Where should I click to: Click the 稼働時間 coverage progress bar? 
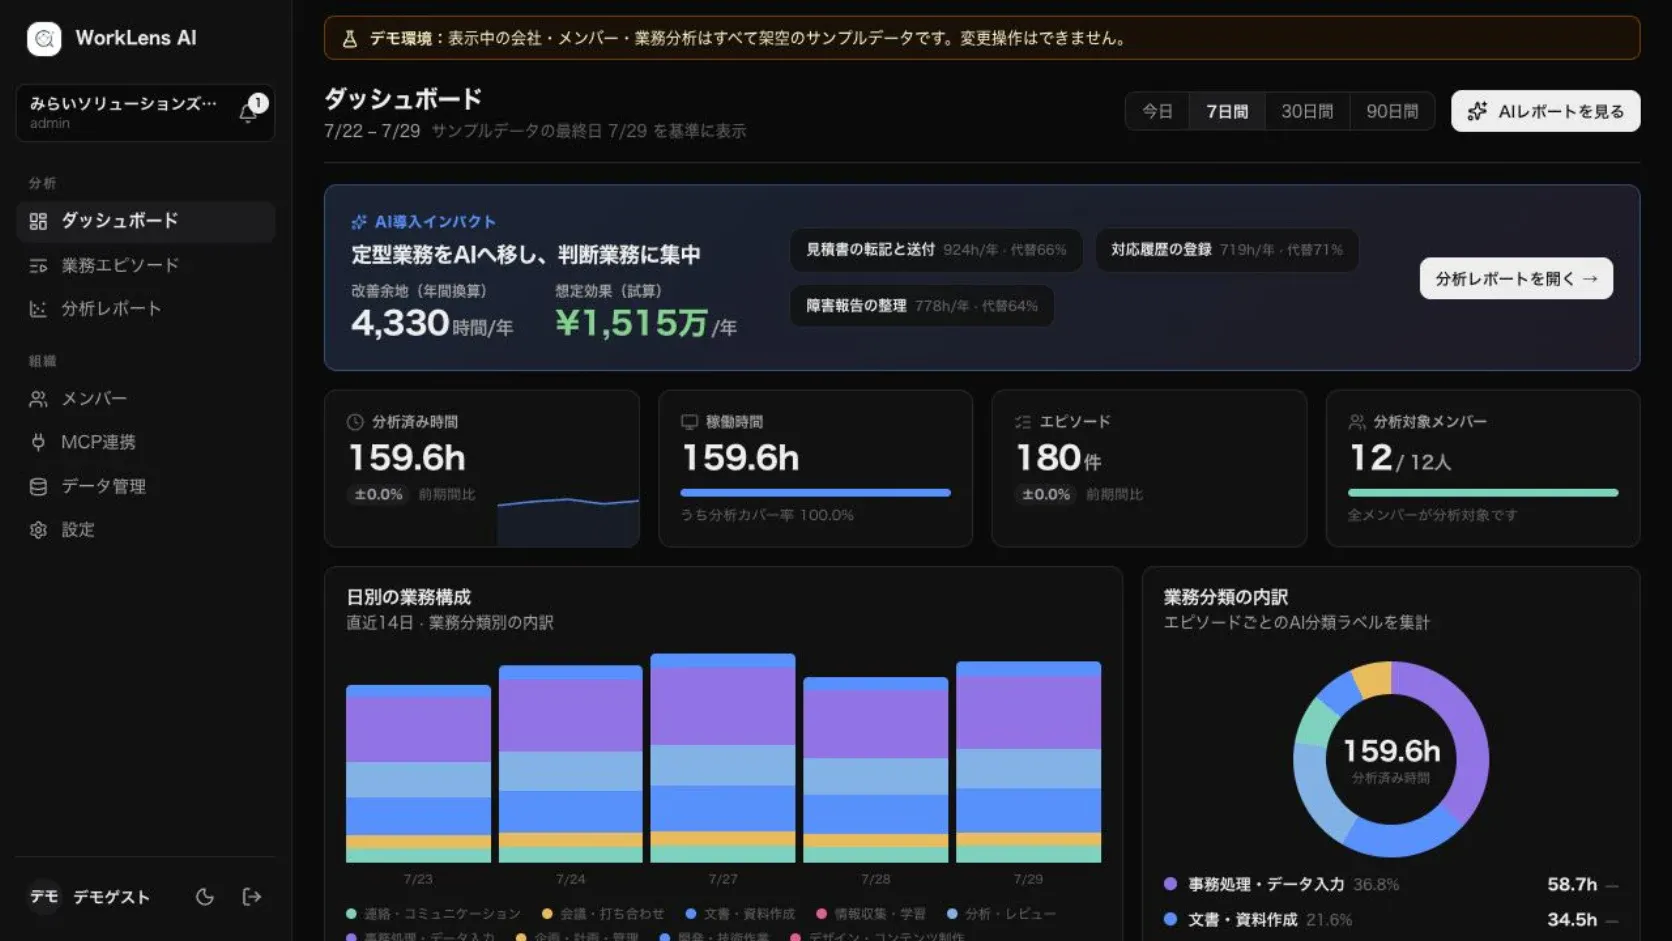tap(815, 493)
